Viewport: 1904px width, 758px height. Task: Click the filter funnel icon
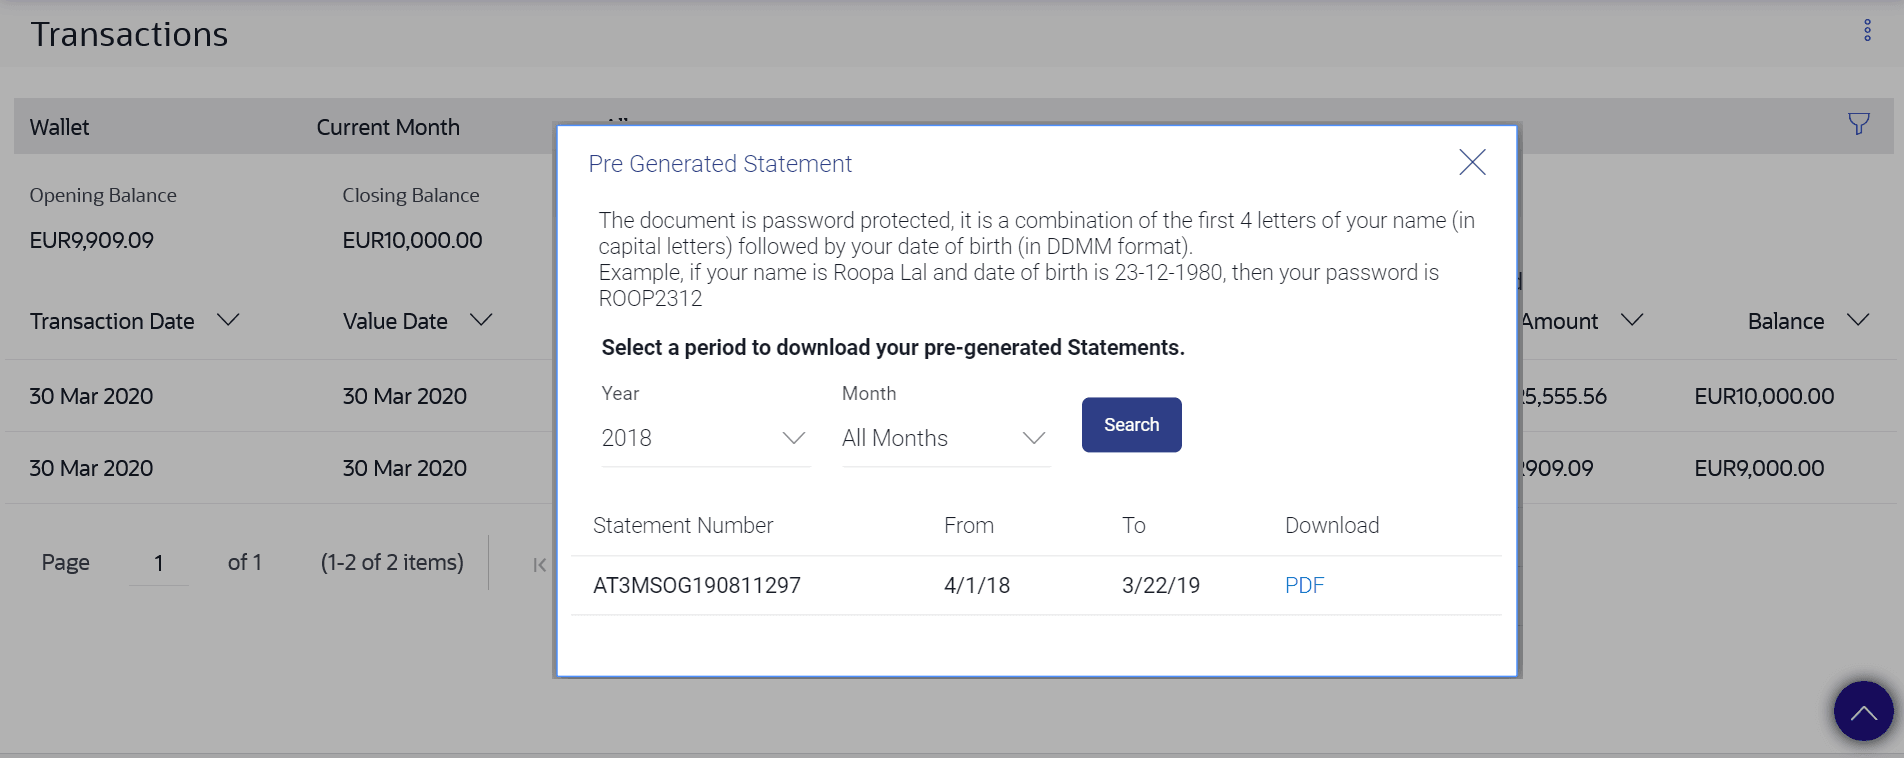point(1858,124)
